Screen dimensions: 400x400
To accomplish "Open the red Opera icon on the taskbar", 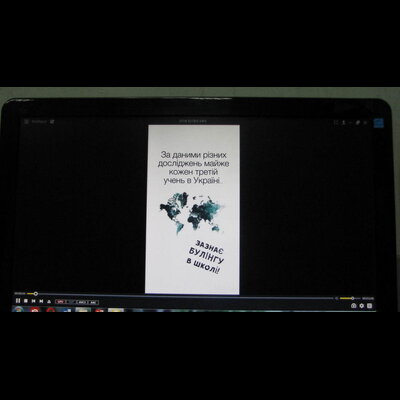I will [51, 310].
